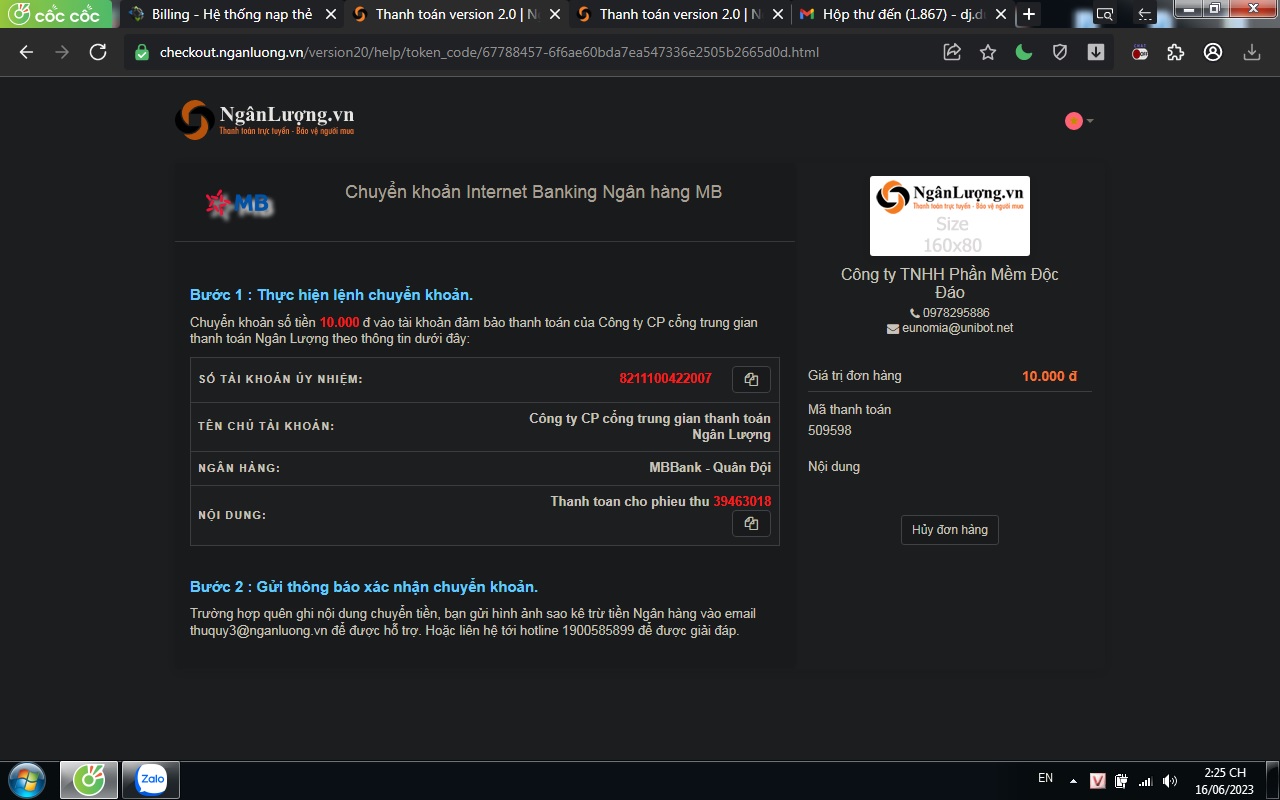Viewport: 1280px width, 800px height.
Task: Open the language flag dropdown
Action: coord(1079,121)
